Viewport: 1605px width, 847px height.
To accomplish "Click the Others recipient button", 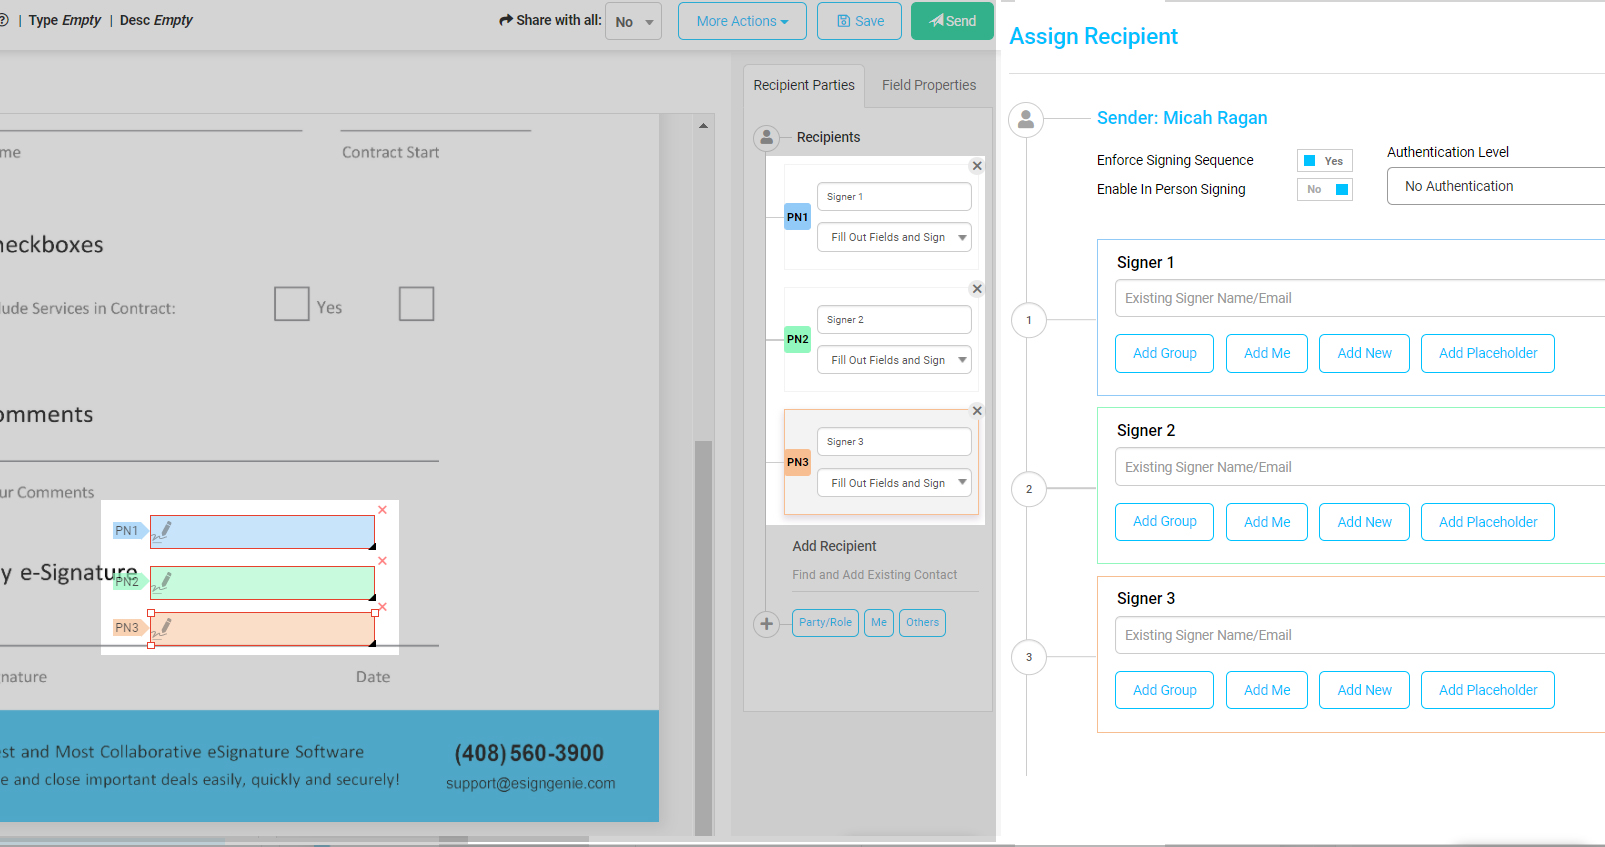I will click(922, 623).
